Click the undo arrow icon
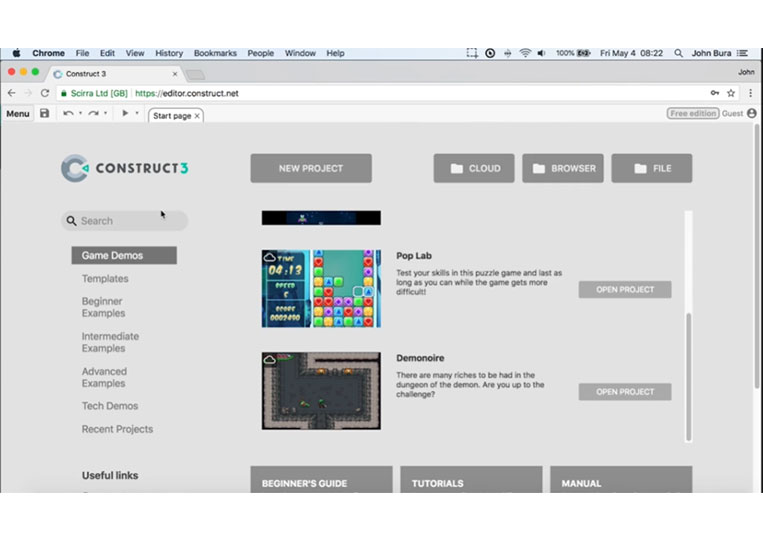Image resolution: width=763 pixels, height=541 pixels. click(68, 113)
